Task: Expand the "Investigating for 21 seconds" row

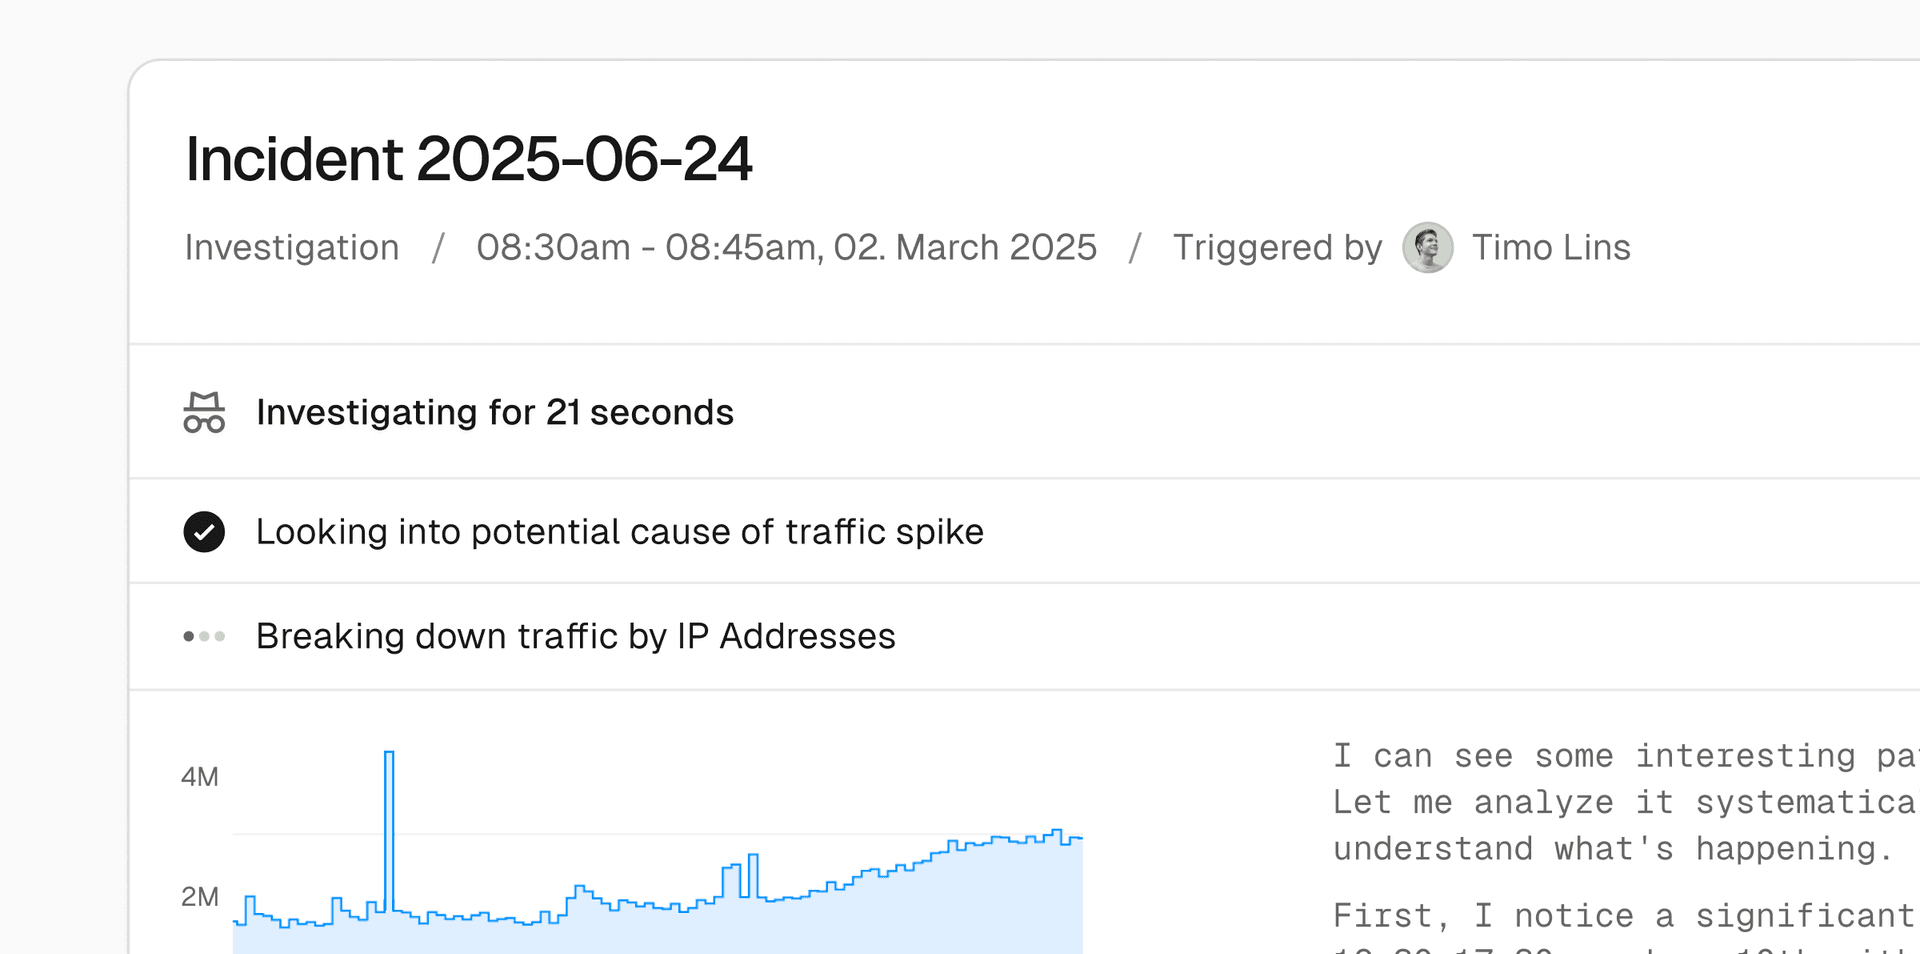Action: tap(495, 412)
